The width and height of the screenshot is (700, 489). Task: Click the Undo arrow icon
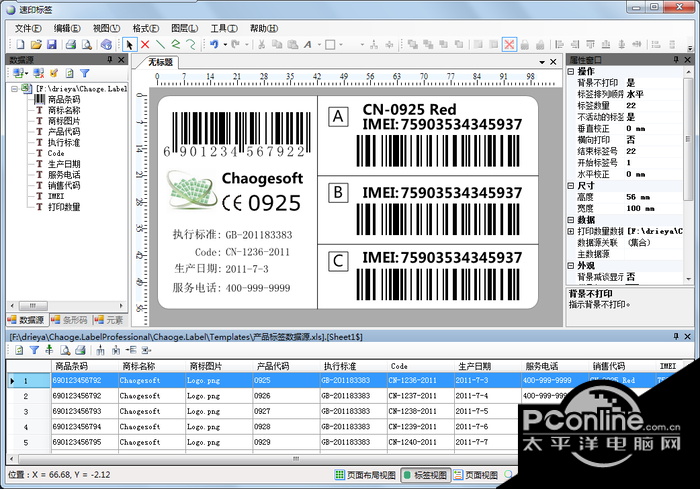pyautogui.click(x=215, y=45)
